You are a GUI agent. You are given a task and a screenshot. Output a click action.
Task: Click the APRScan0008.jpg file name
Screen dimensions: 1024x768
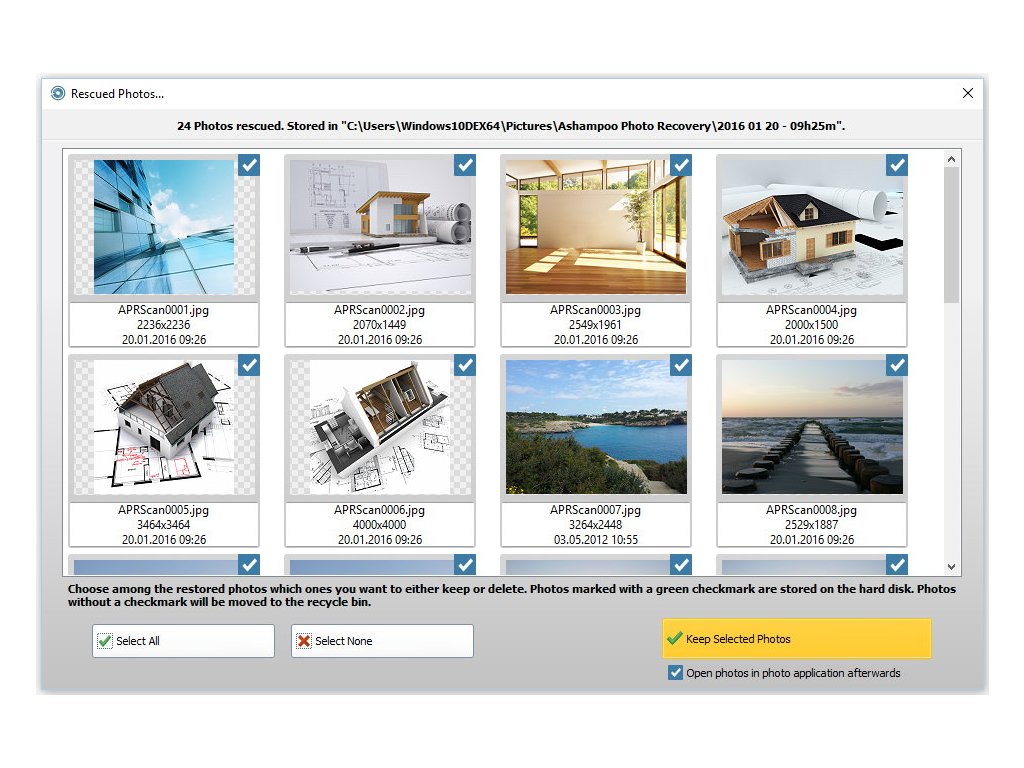coord(812,510)
